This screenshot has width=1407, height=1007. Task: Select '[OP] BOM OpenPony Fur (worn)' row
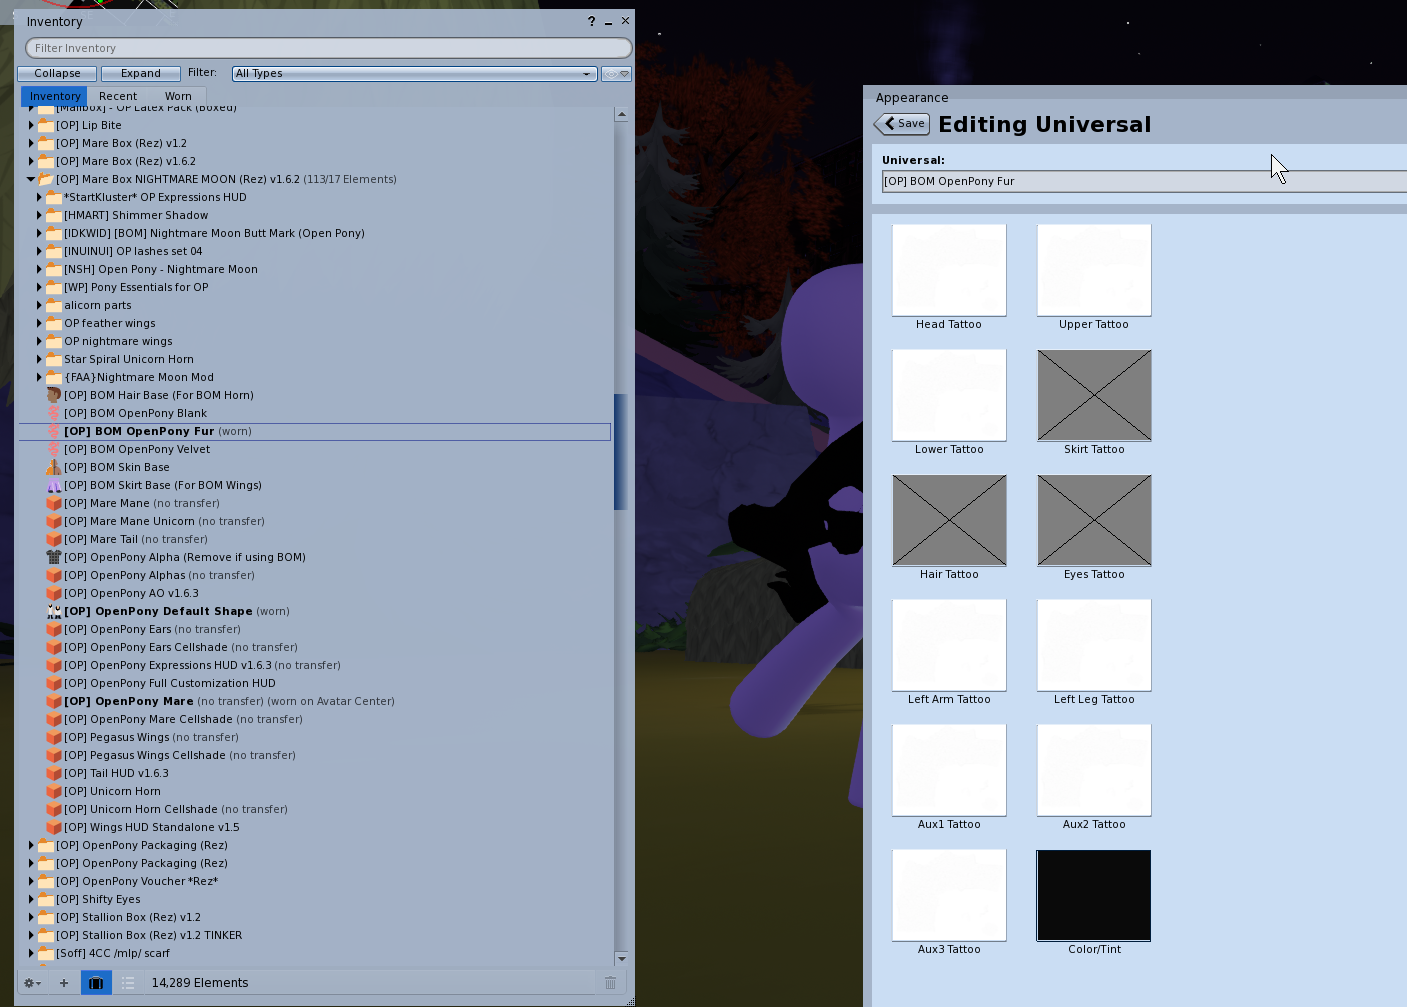click(x=314, y=431)
